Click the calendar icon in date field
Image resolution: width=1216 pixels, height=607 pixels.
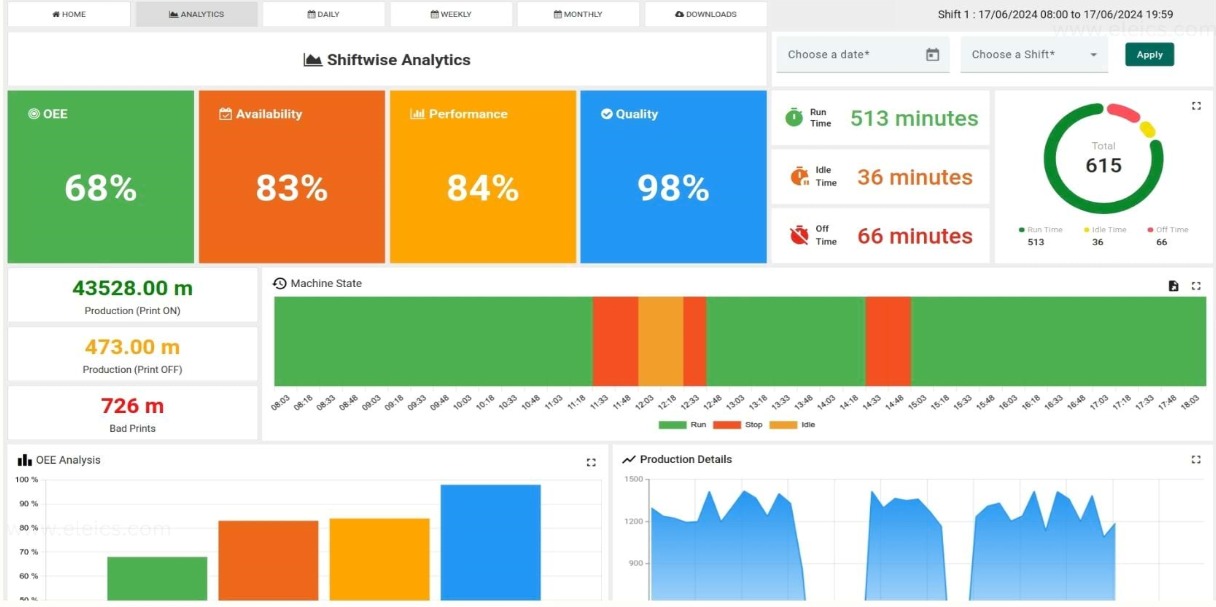[x=932, y=55]
